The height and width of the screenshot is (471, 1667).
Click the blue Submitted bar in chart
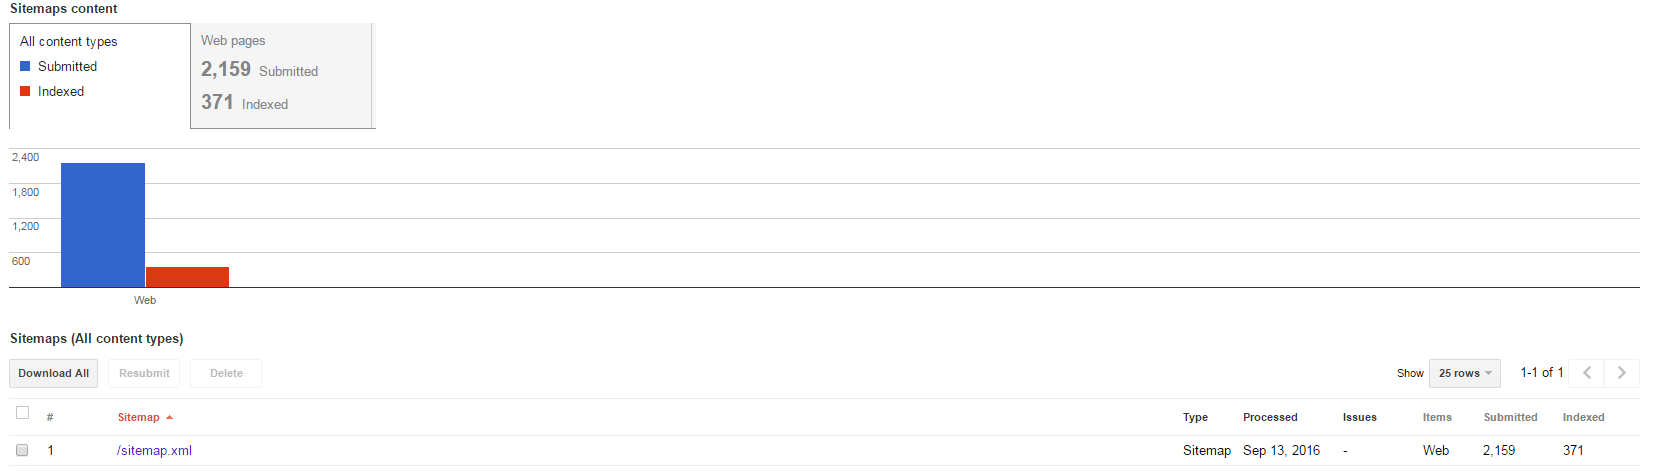click(x=103, y=225)
